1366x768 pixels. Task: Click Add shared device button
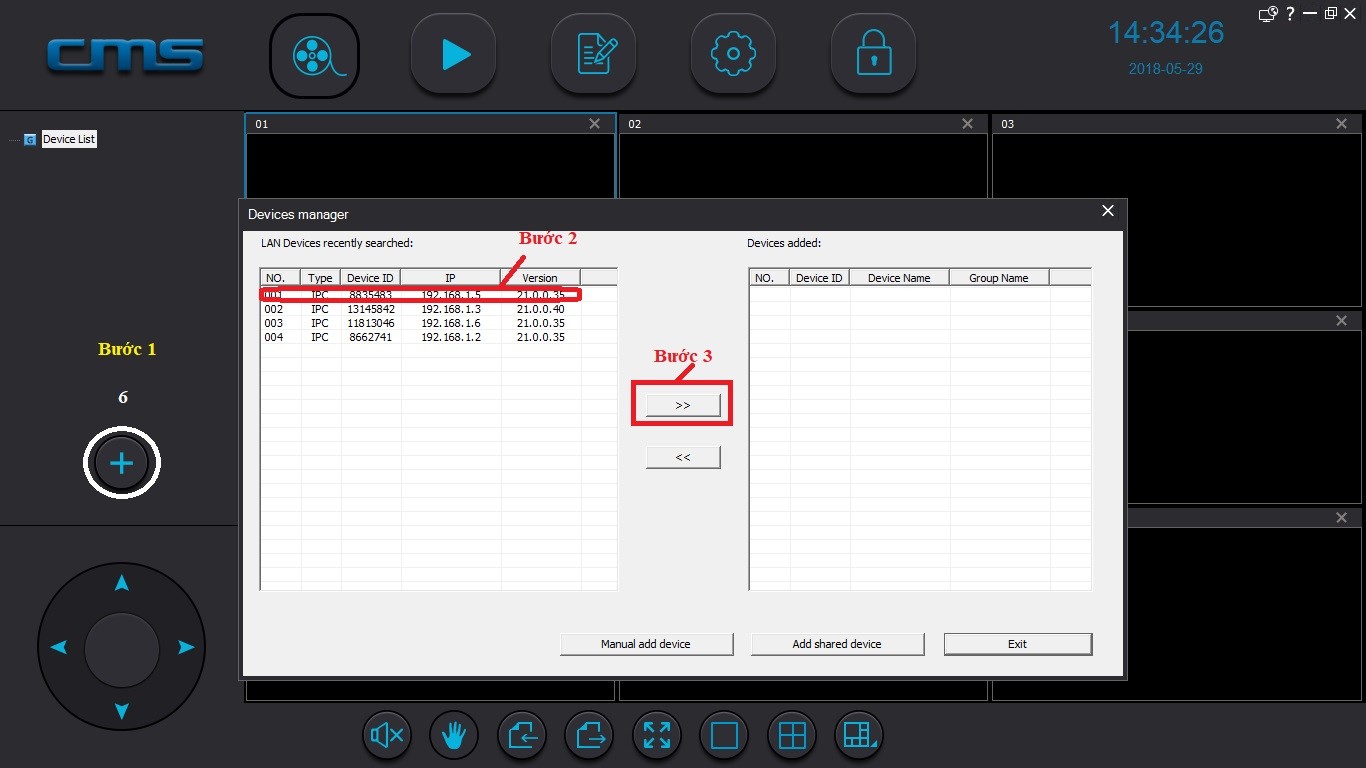tap(837, 644)
